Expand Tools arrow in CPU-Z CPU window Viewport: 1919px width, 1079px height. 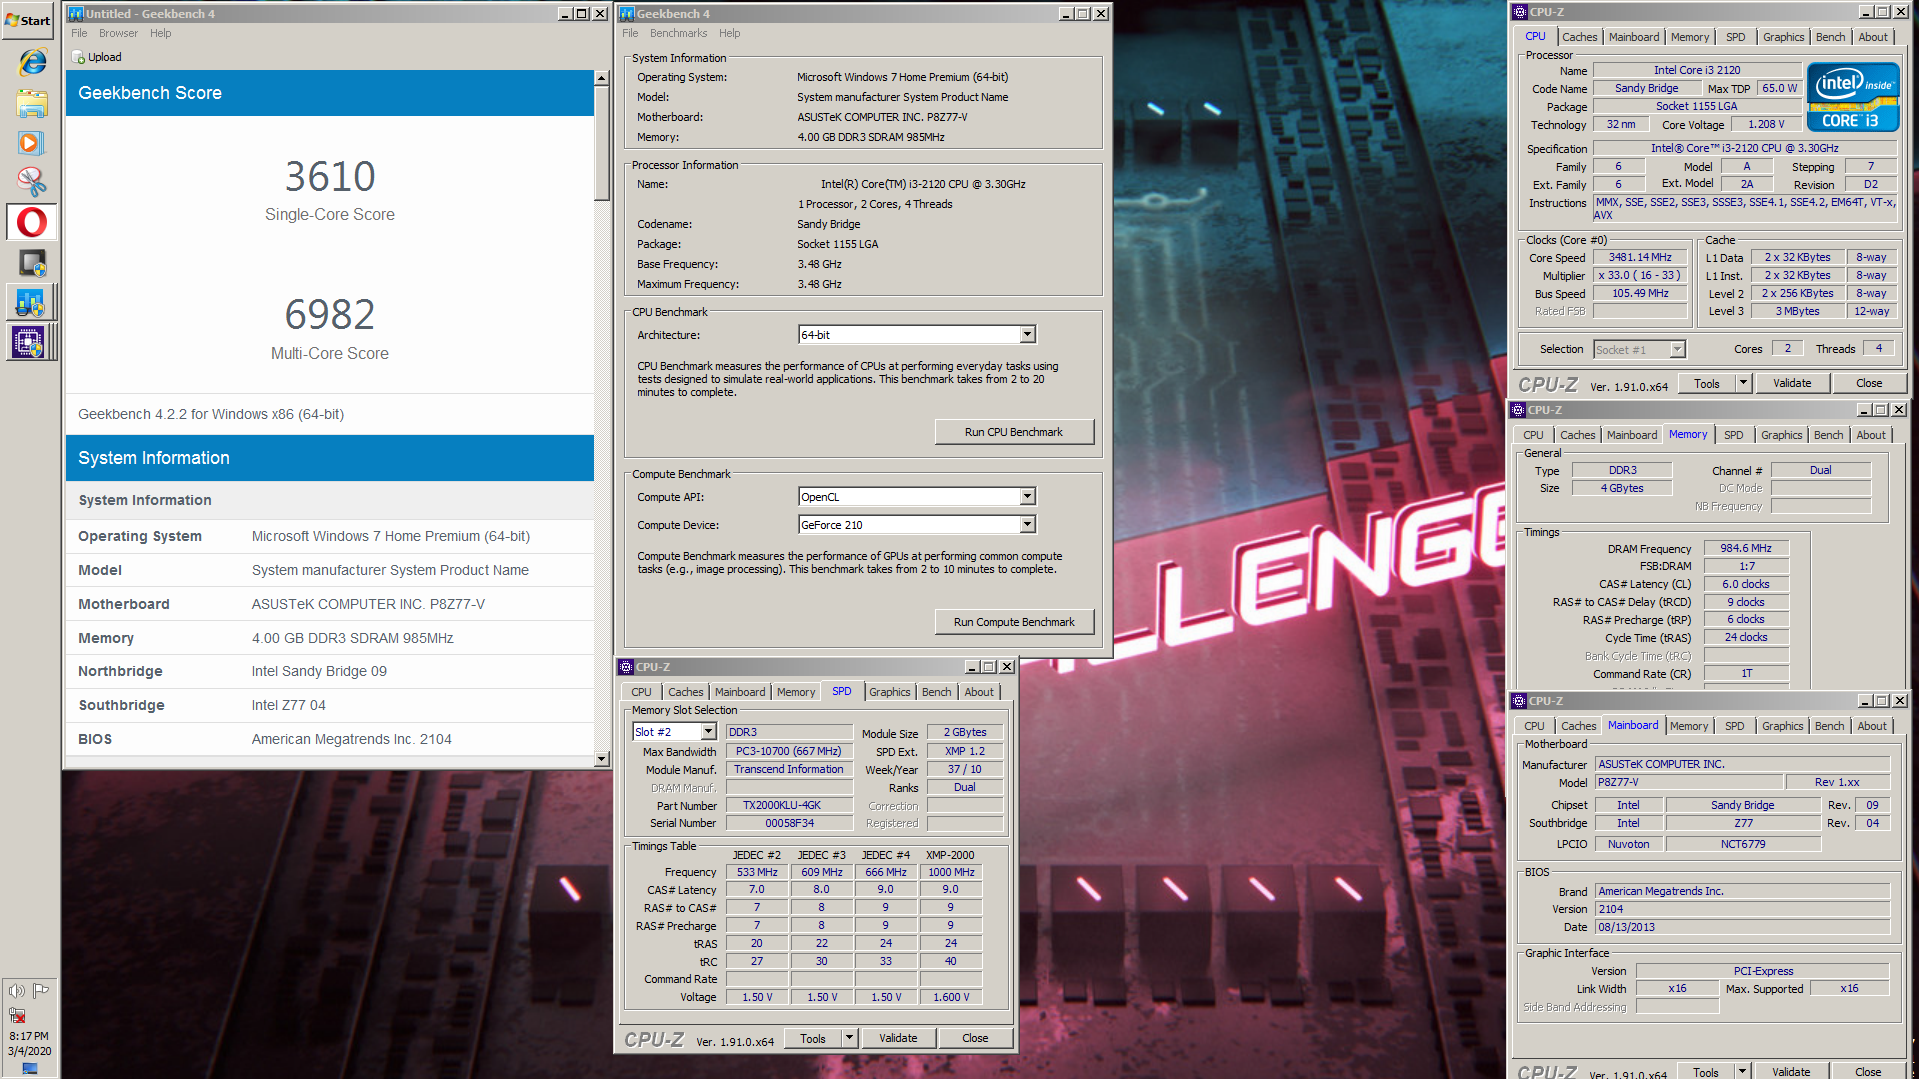pos(1743,383)
